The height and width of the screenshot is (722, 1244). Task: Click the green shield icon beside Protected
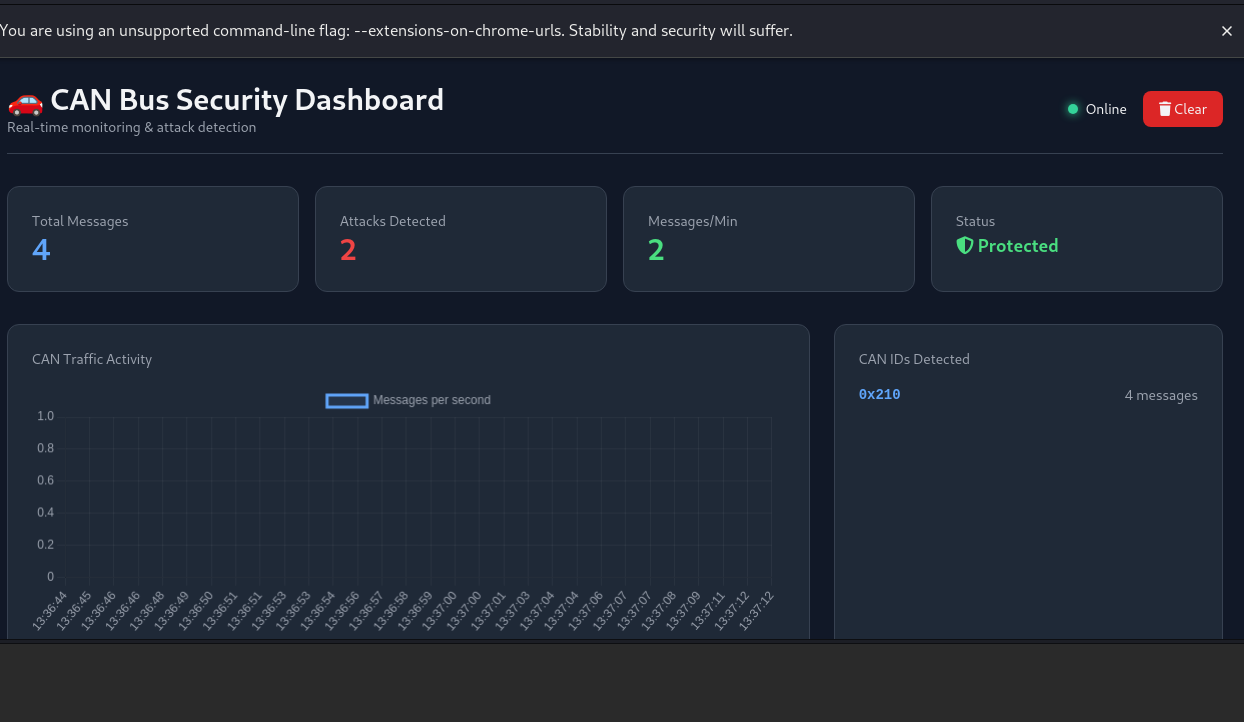965,245
